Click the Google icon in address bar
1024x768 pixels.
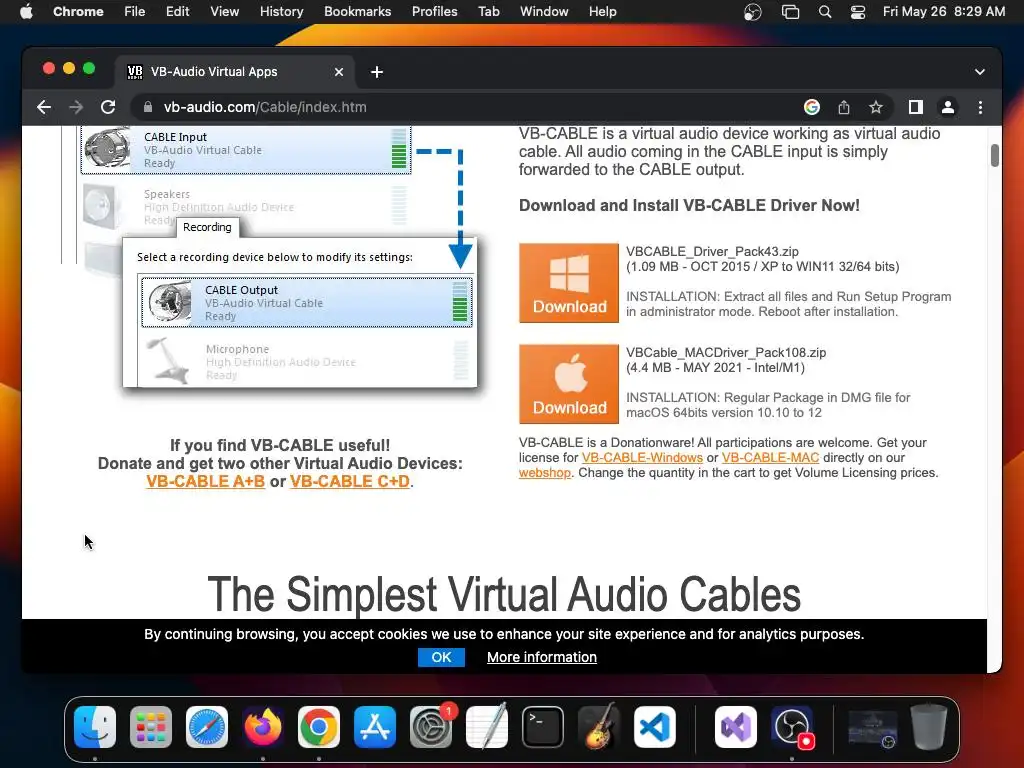coord(812,107)
